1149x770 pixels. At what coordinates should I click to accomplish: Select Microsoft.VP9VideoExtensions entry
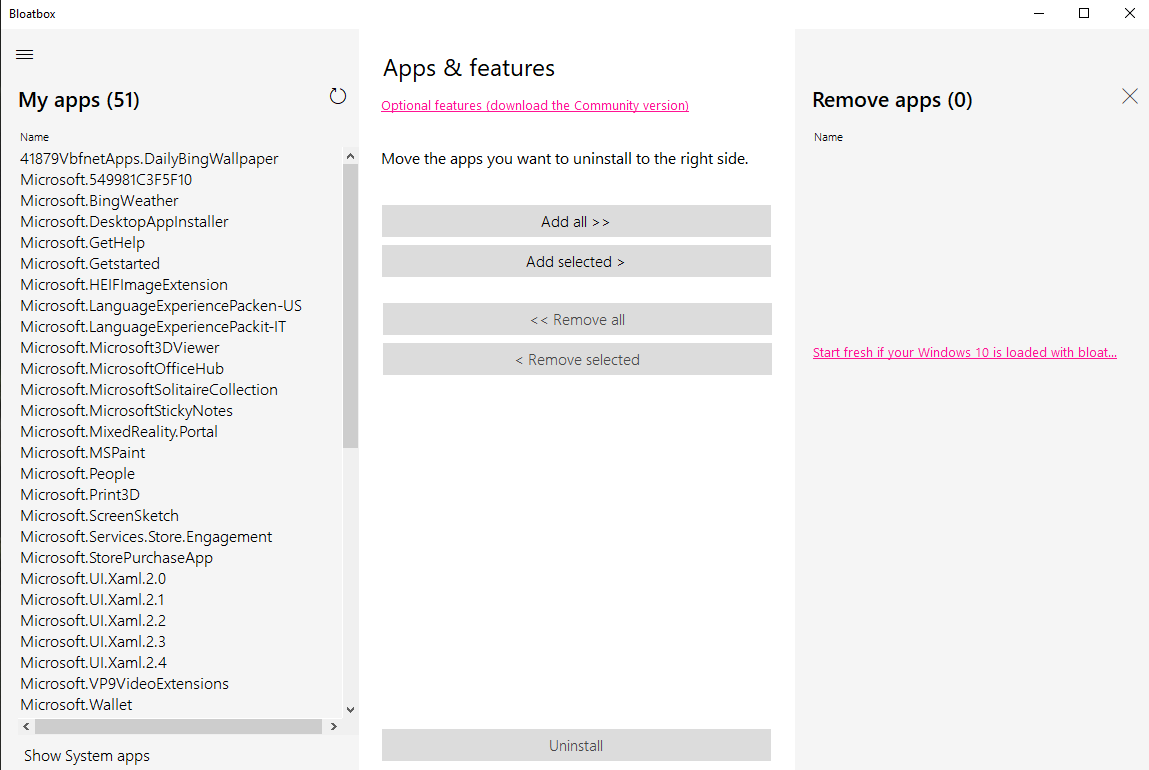pos(125,684)
